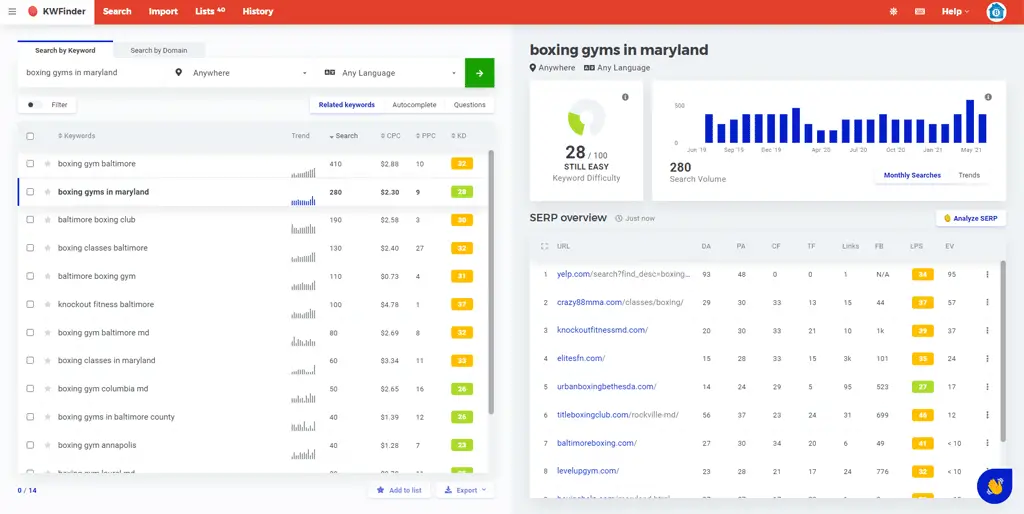Open the Any Language dropdown
This screenshot has height=514, width=1024.
tap(391, 73)
